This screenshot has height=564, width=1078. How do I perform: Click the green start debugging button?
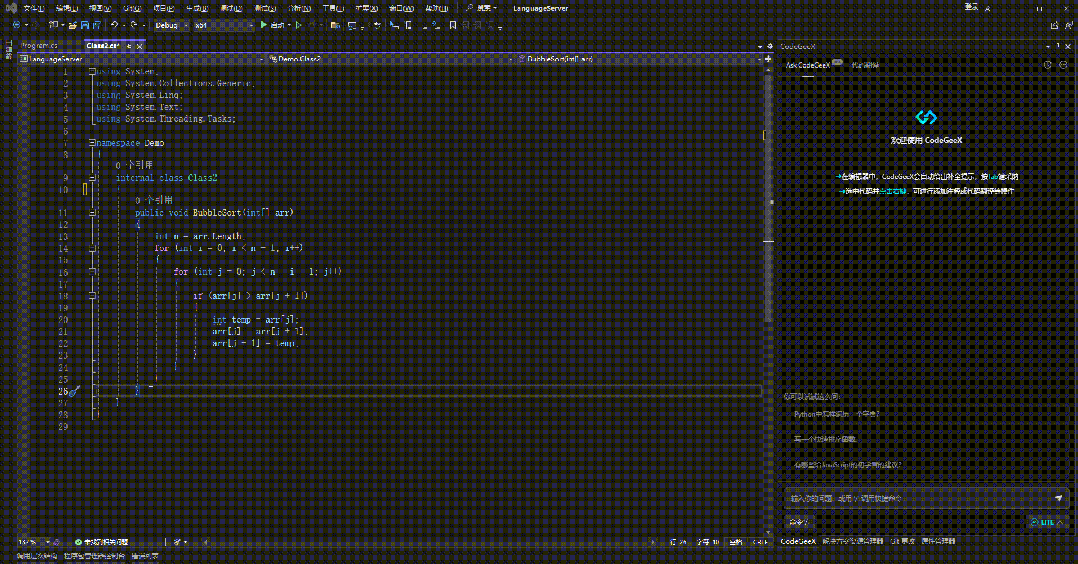263,25
